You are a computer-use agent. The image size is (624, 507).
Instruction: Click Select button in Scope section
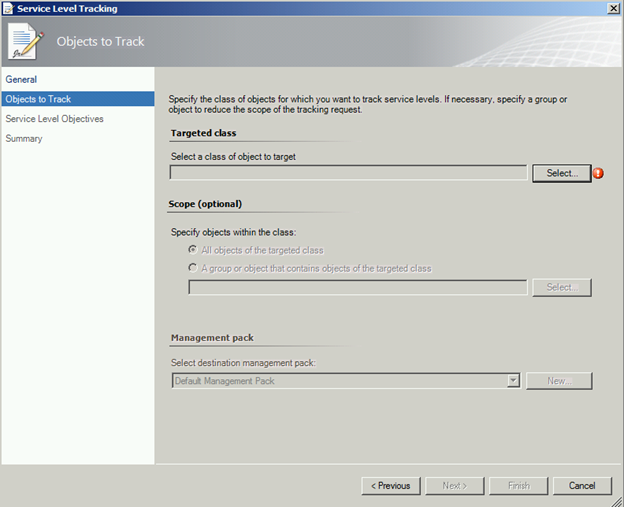pos(562,287)
